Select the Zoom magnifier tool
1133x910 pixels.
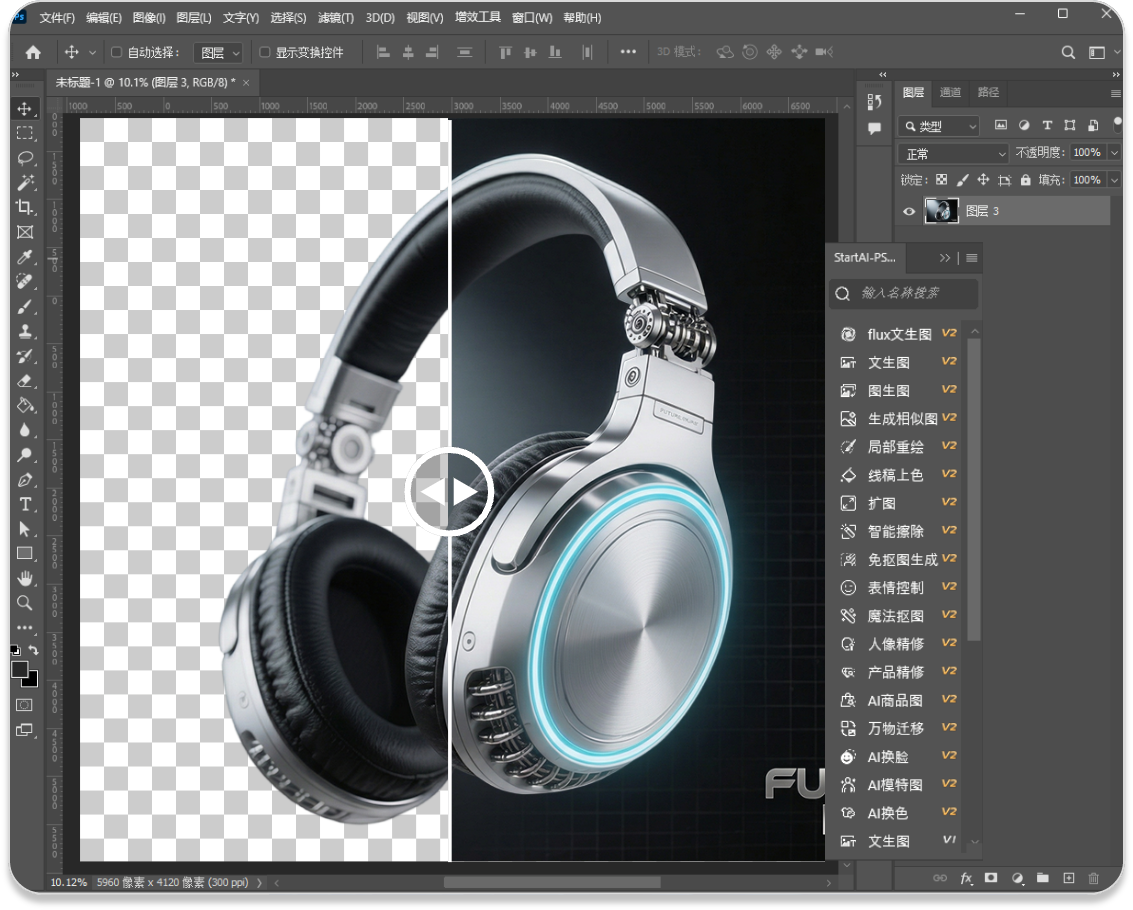(25, 603)
